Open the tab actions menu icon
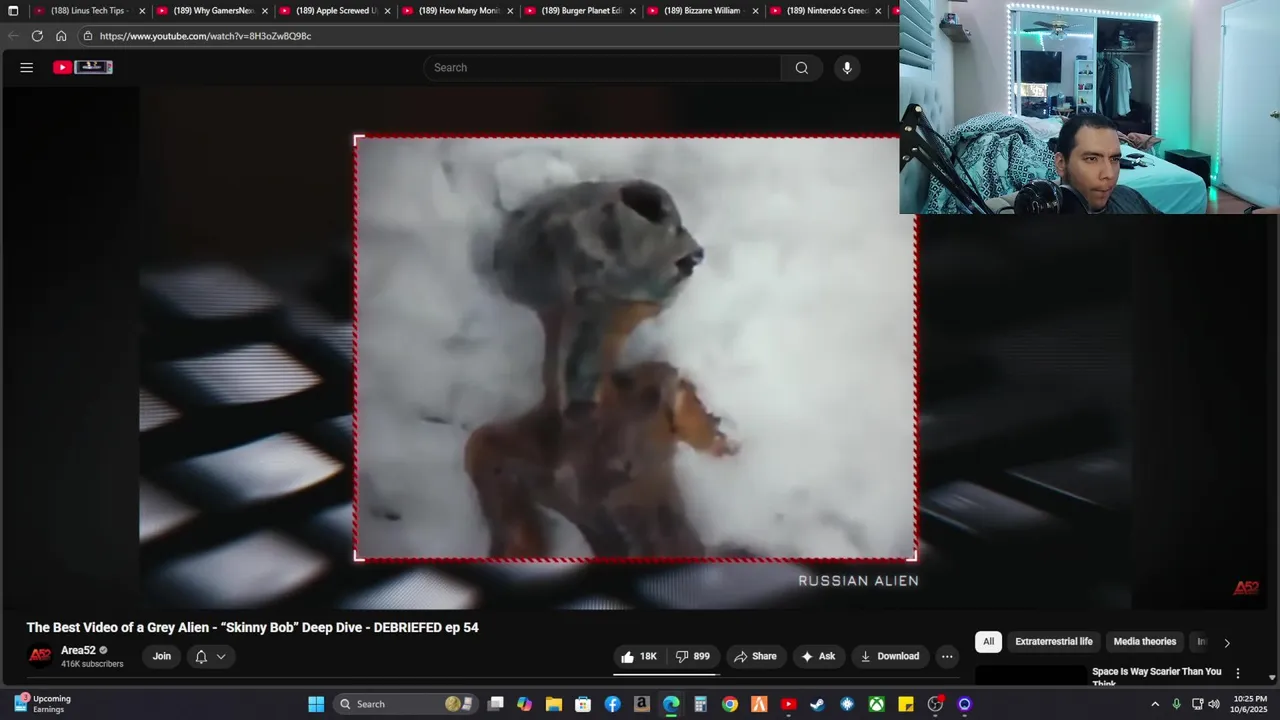Screen dimensions: 1280x720 click(13, 11)
